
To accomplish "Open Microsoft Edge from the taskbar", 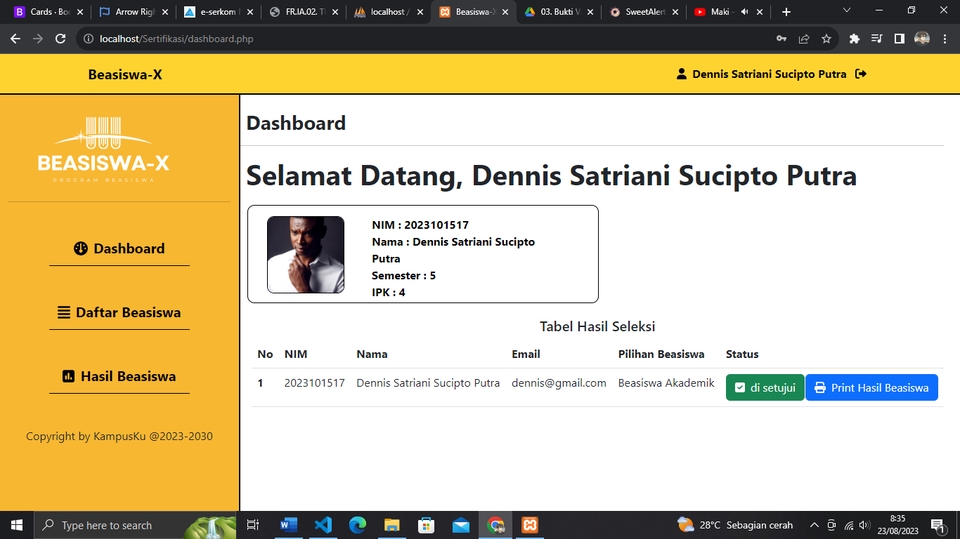I will (358, 525).
